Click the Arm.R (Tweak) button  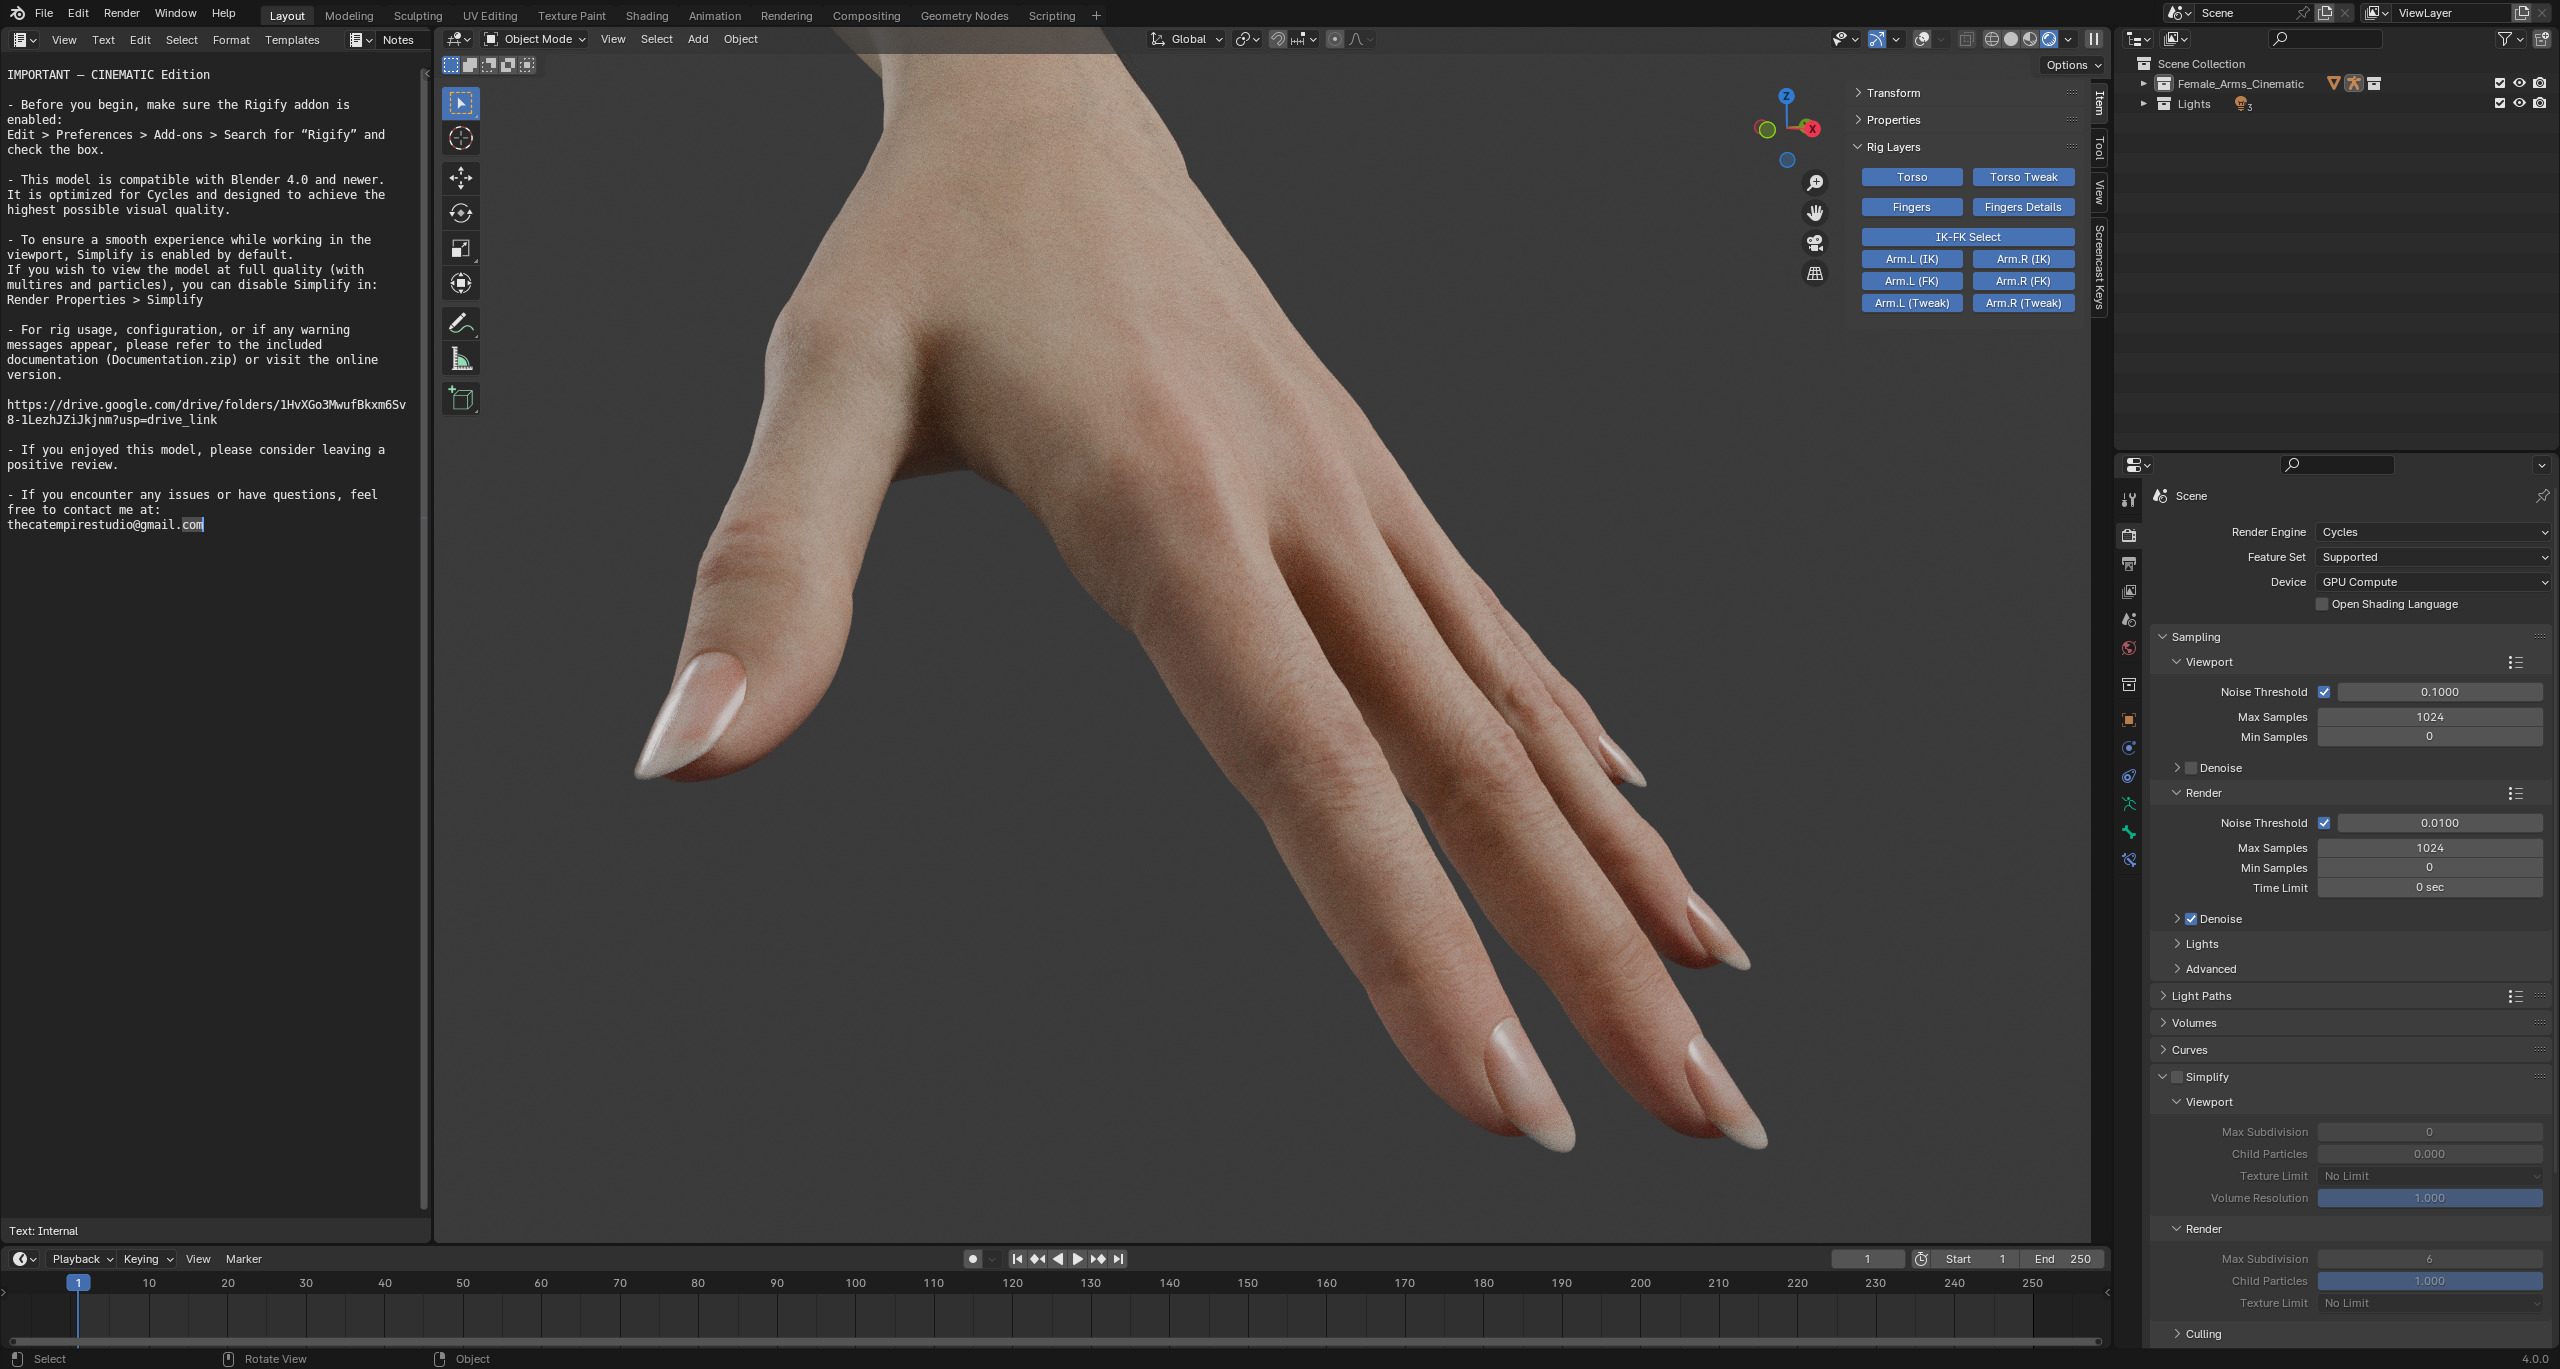pos(2023,303)
